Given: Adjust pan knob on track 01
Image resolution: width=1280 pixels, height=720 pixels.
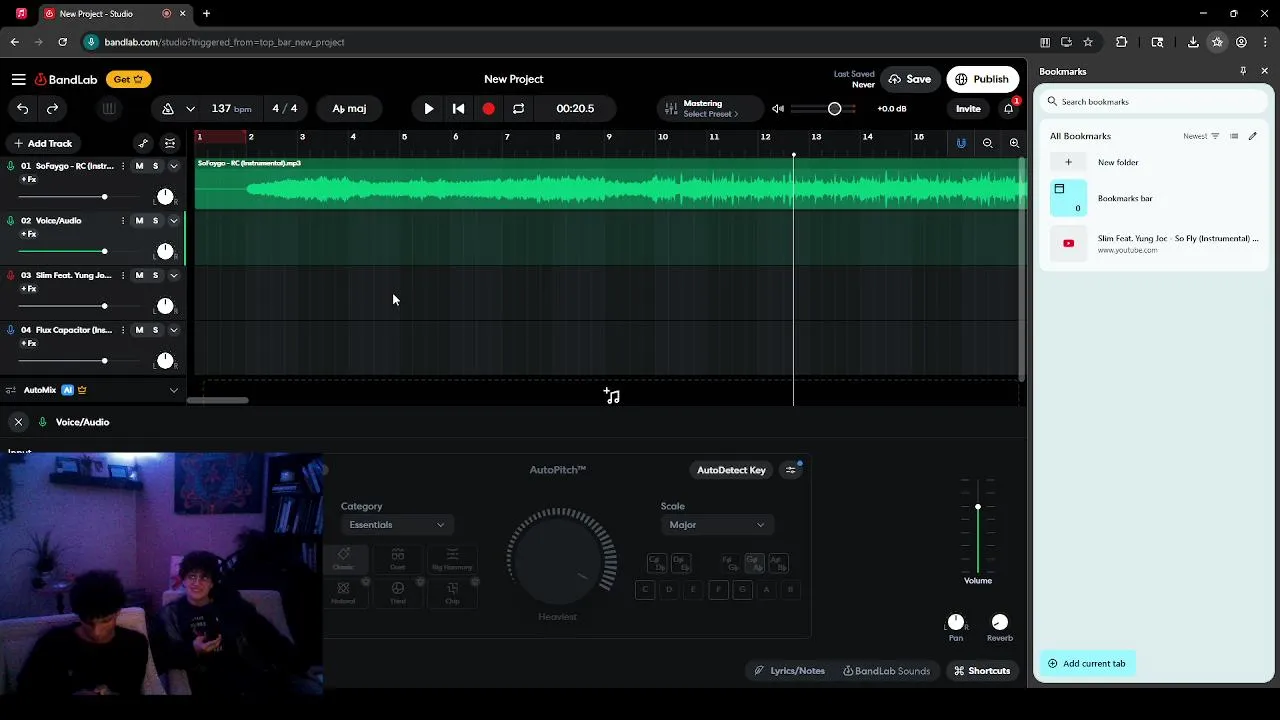Looking at the screenshot, I should tap(165, 196).
